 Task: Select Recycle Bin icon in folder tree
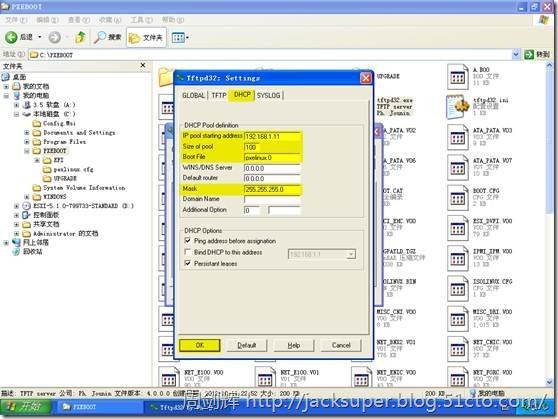click(x=16, y=252)
